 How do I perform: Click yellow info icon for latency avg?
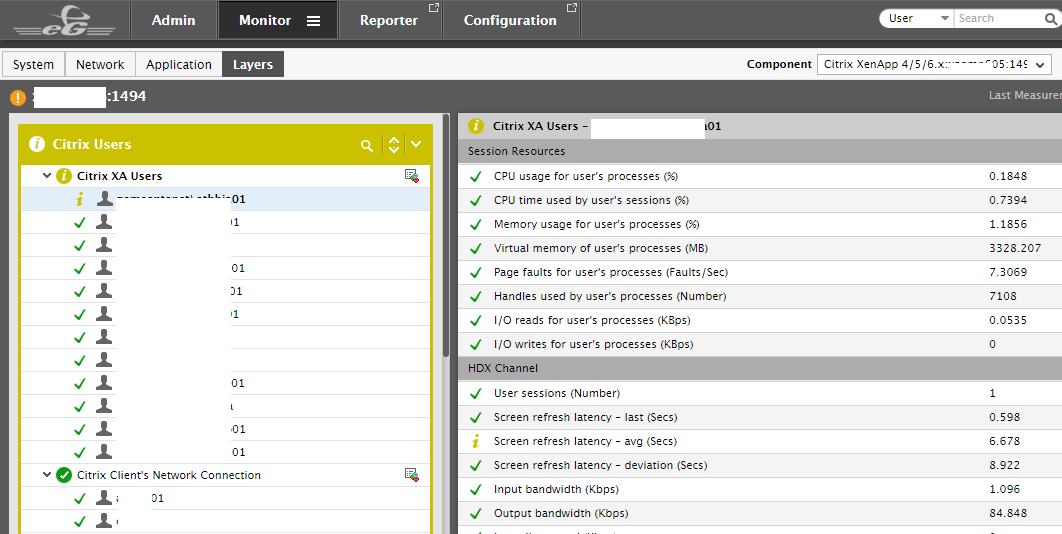(475, 441)
